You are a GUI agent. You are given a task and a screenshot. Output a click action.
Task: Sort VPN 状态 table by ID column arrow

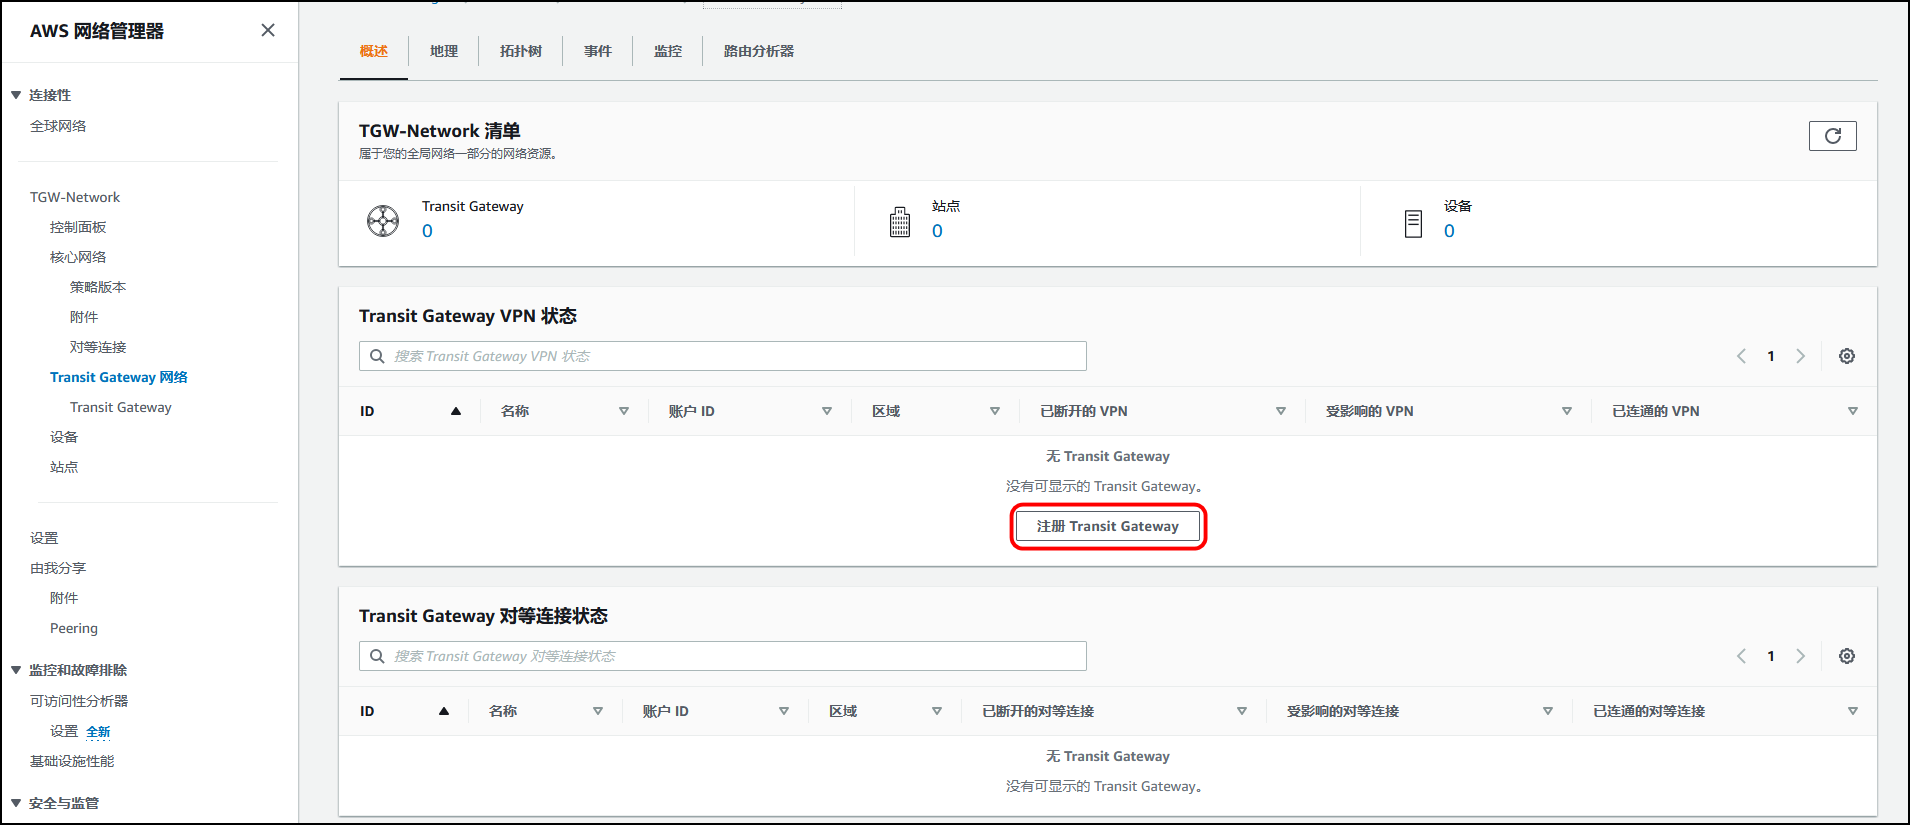(456, 411)
